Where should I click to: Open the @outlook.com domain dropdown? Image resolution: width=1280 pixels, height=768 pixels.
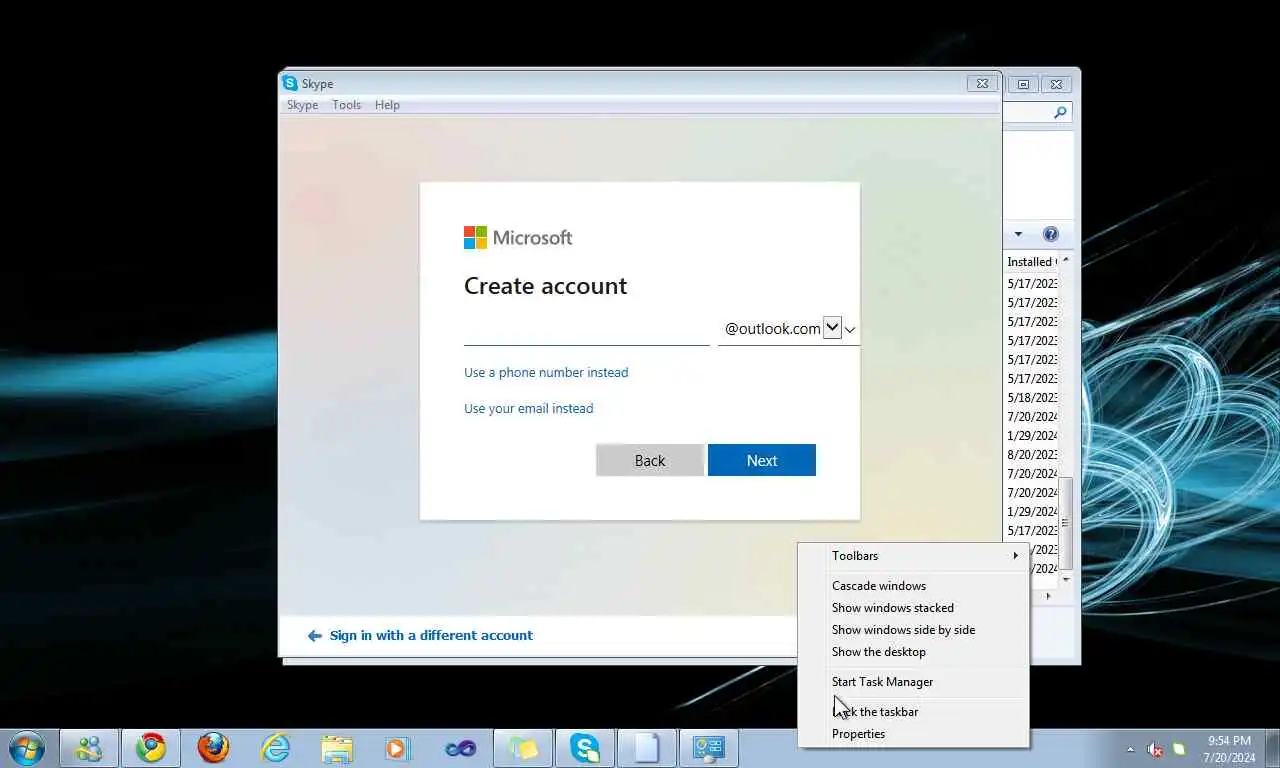tap(832, 328)
